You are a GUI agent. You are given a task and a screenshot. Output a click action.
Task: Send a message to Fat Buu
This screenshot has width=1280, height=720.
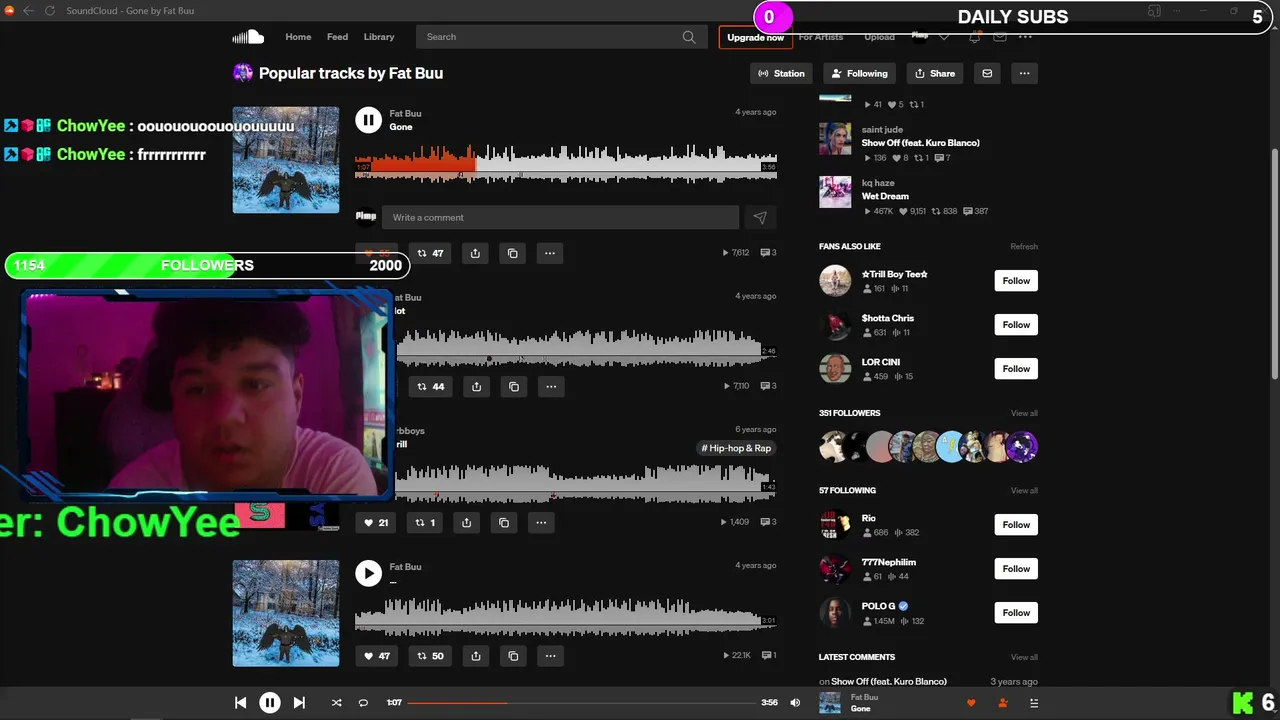point(987,73)
